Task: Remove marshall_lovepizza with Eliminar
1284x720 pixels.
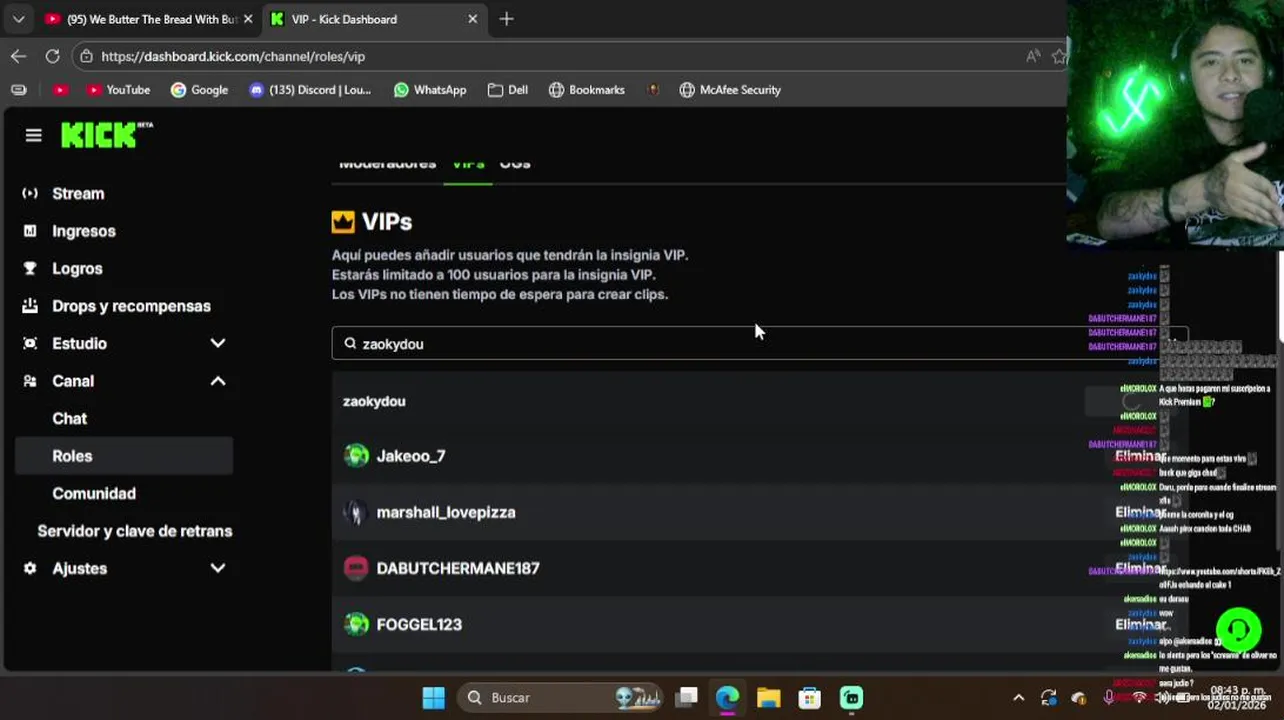Action: (x=1139, y=512)
